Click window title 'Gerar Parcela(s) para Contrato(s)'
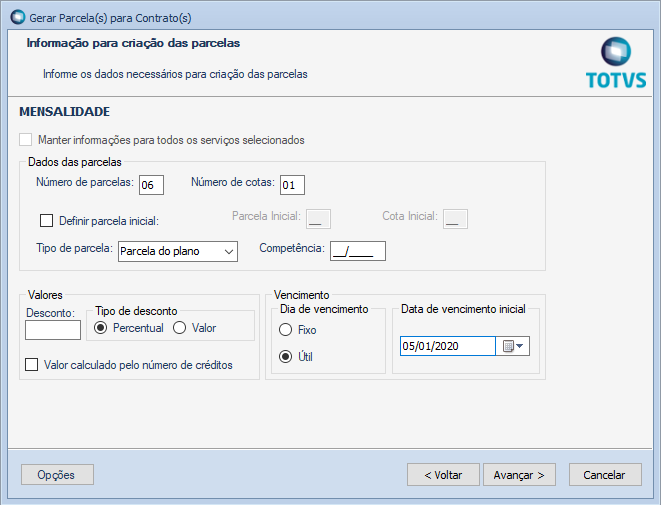Viewport: 661px width, 505px height. click(110, 18)
